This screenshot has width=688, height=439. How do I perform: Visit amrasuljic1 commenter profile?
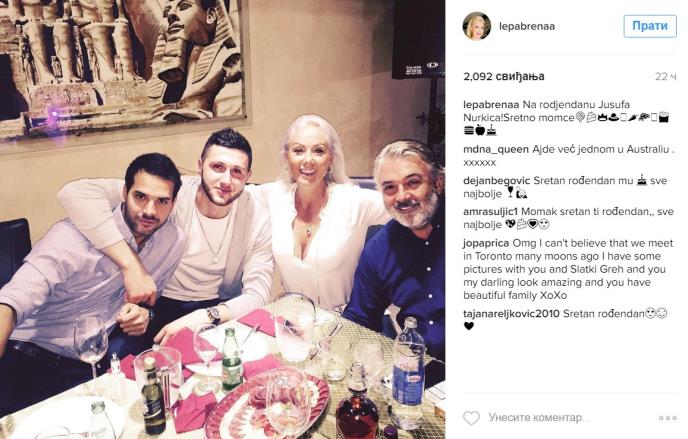491,211
